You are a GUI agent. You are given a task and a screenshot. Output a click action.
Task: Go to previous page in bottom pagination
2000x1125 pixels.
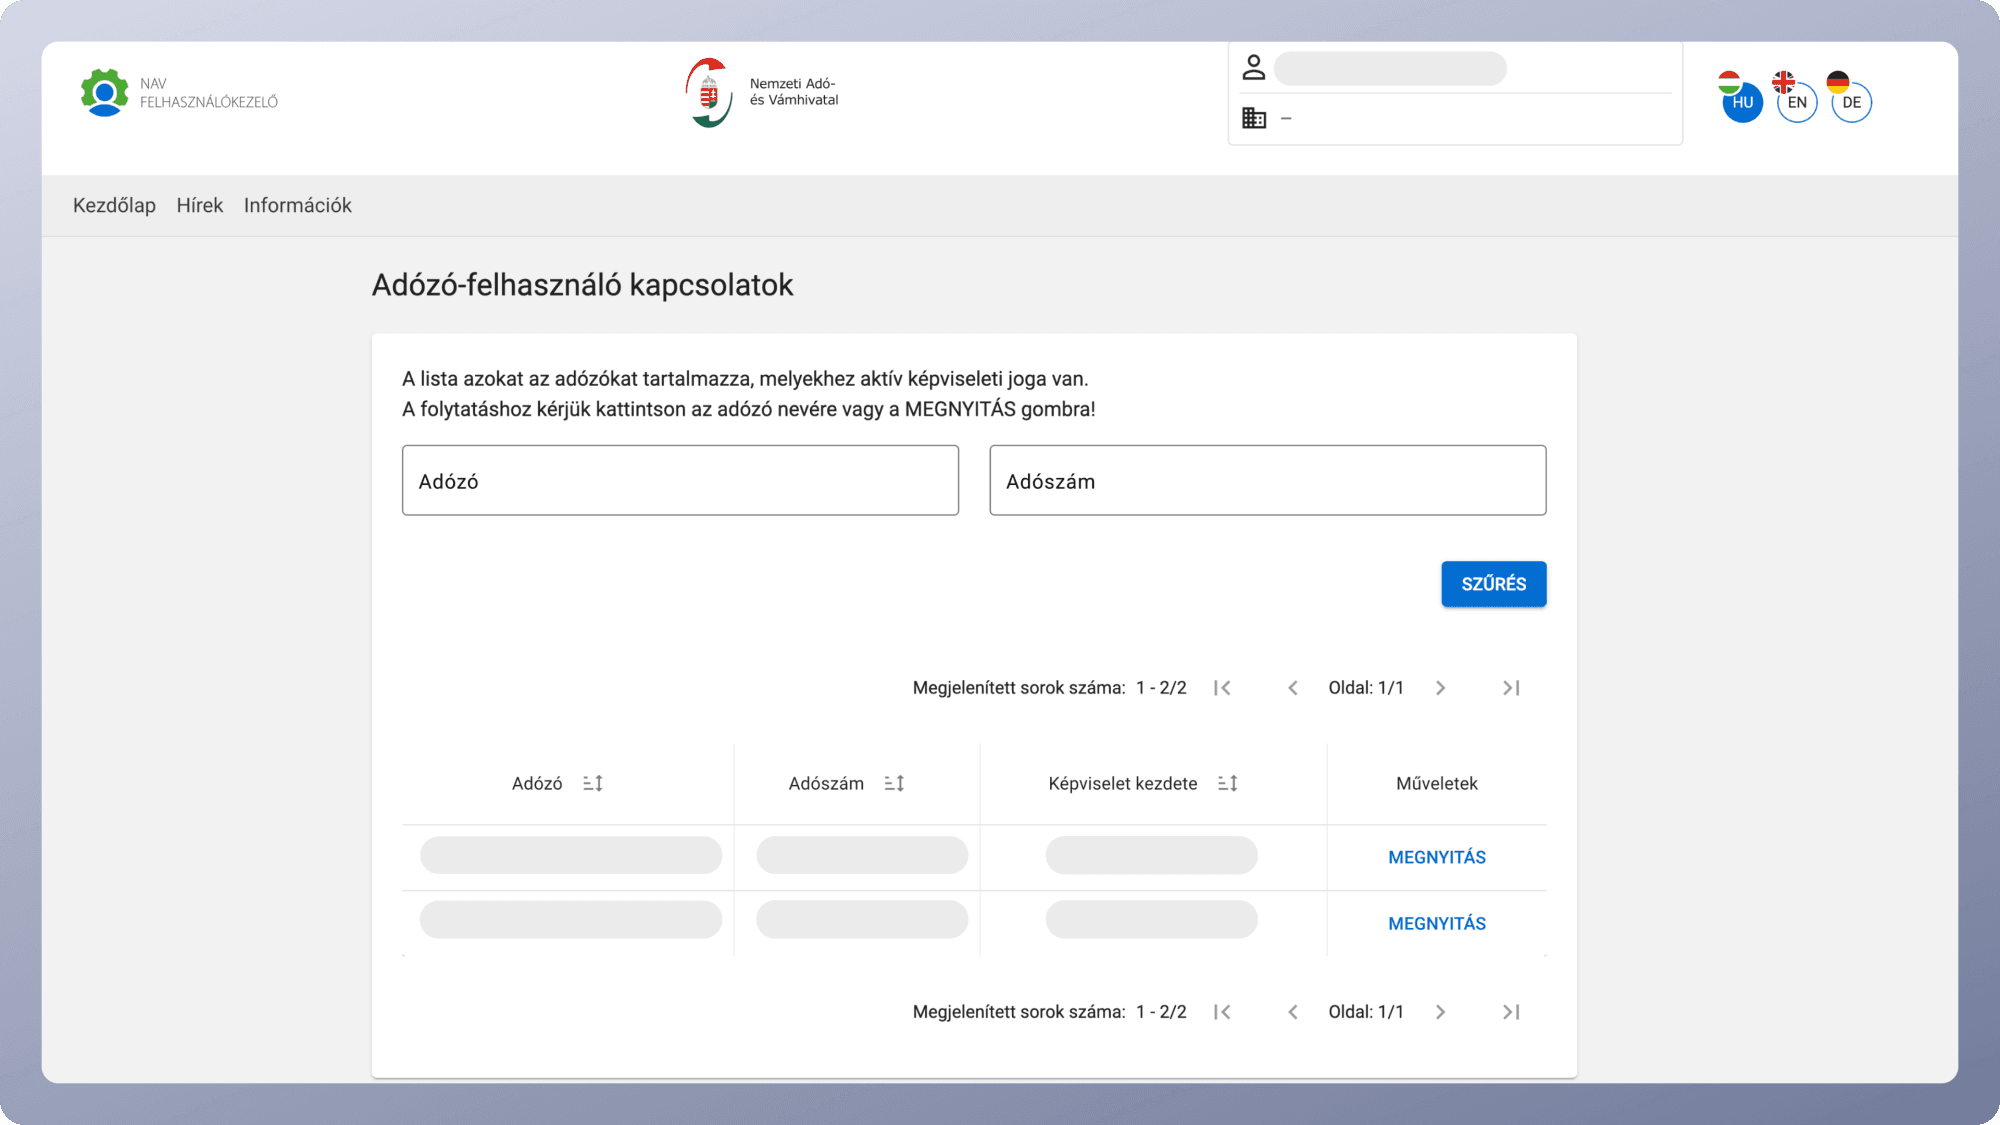pyautogui.click(x=1293, y=1012)
